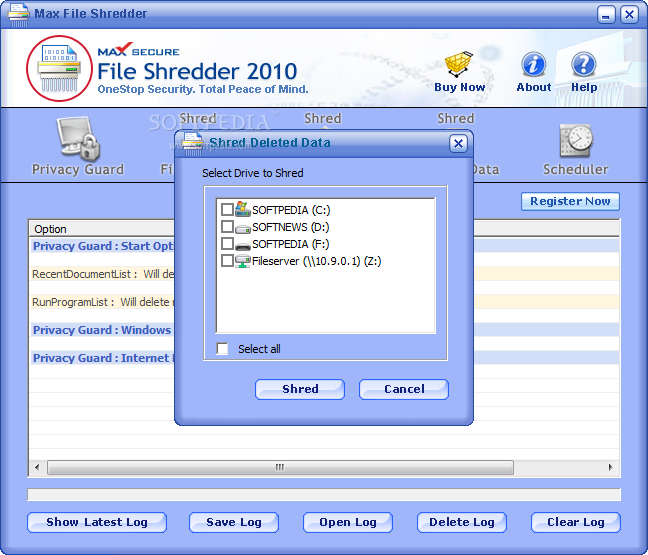Screen dimensions: 648x555
Task: Select the Scheduler label in toolbar
Action: [576, 169]
